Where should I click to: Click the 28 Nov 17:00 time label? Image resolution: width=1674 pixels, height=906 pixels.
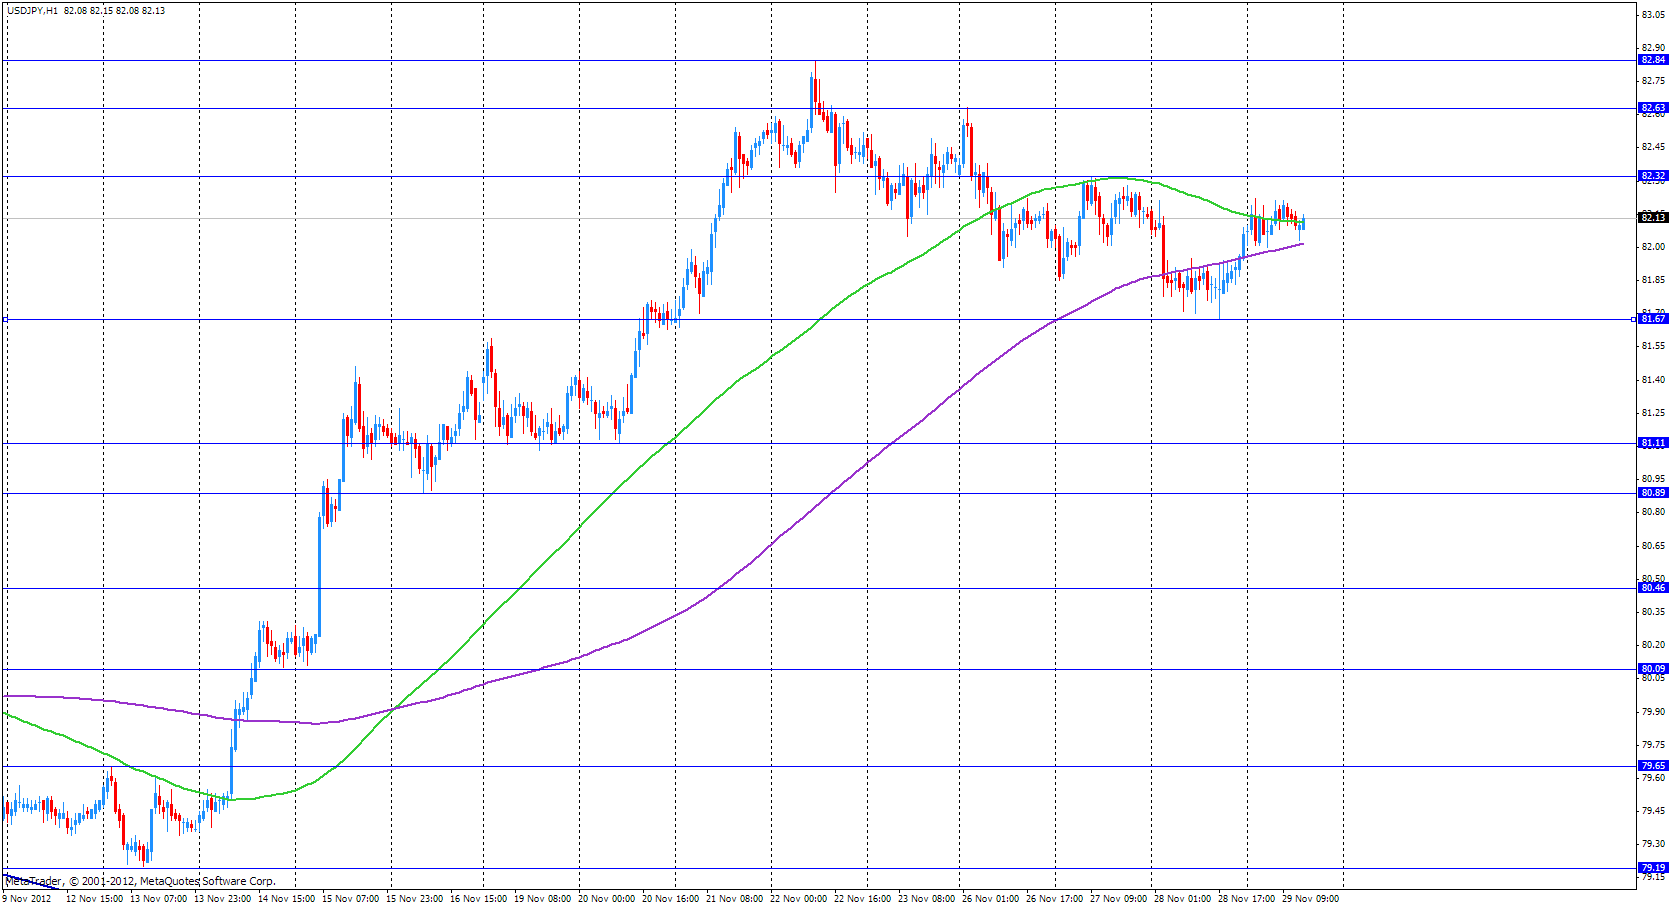point(1247,898)
